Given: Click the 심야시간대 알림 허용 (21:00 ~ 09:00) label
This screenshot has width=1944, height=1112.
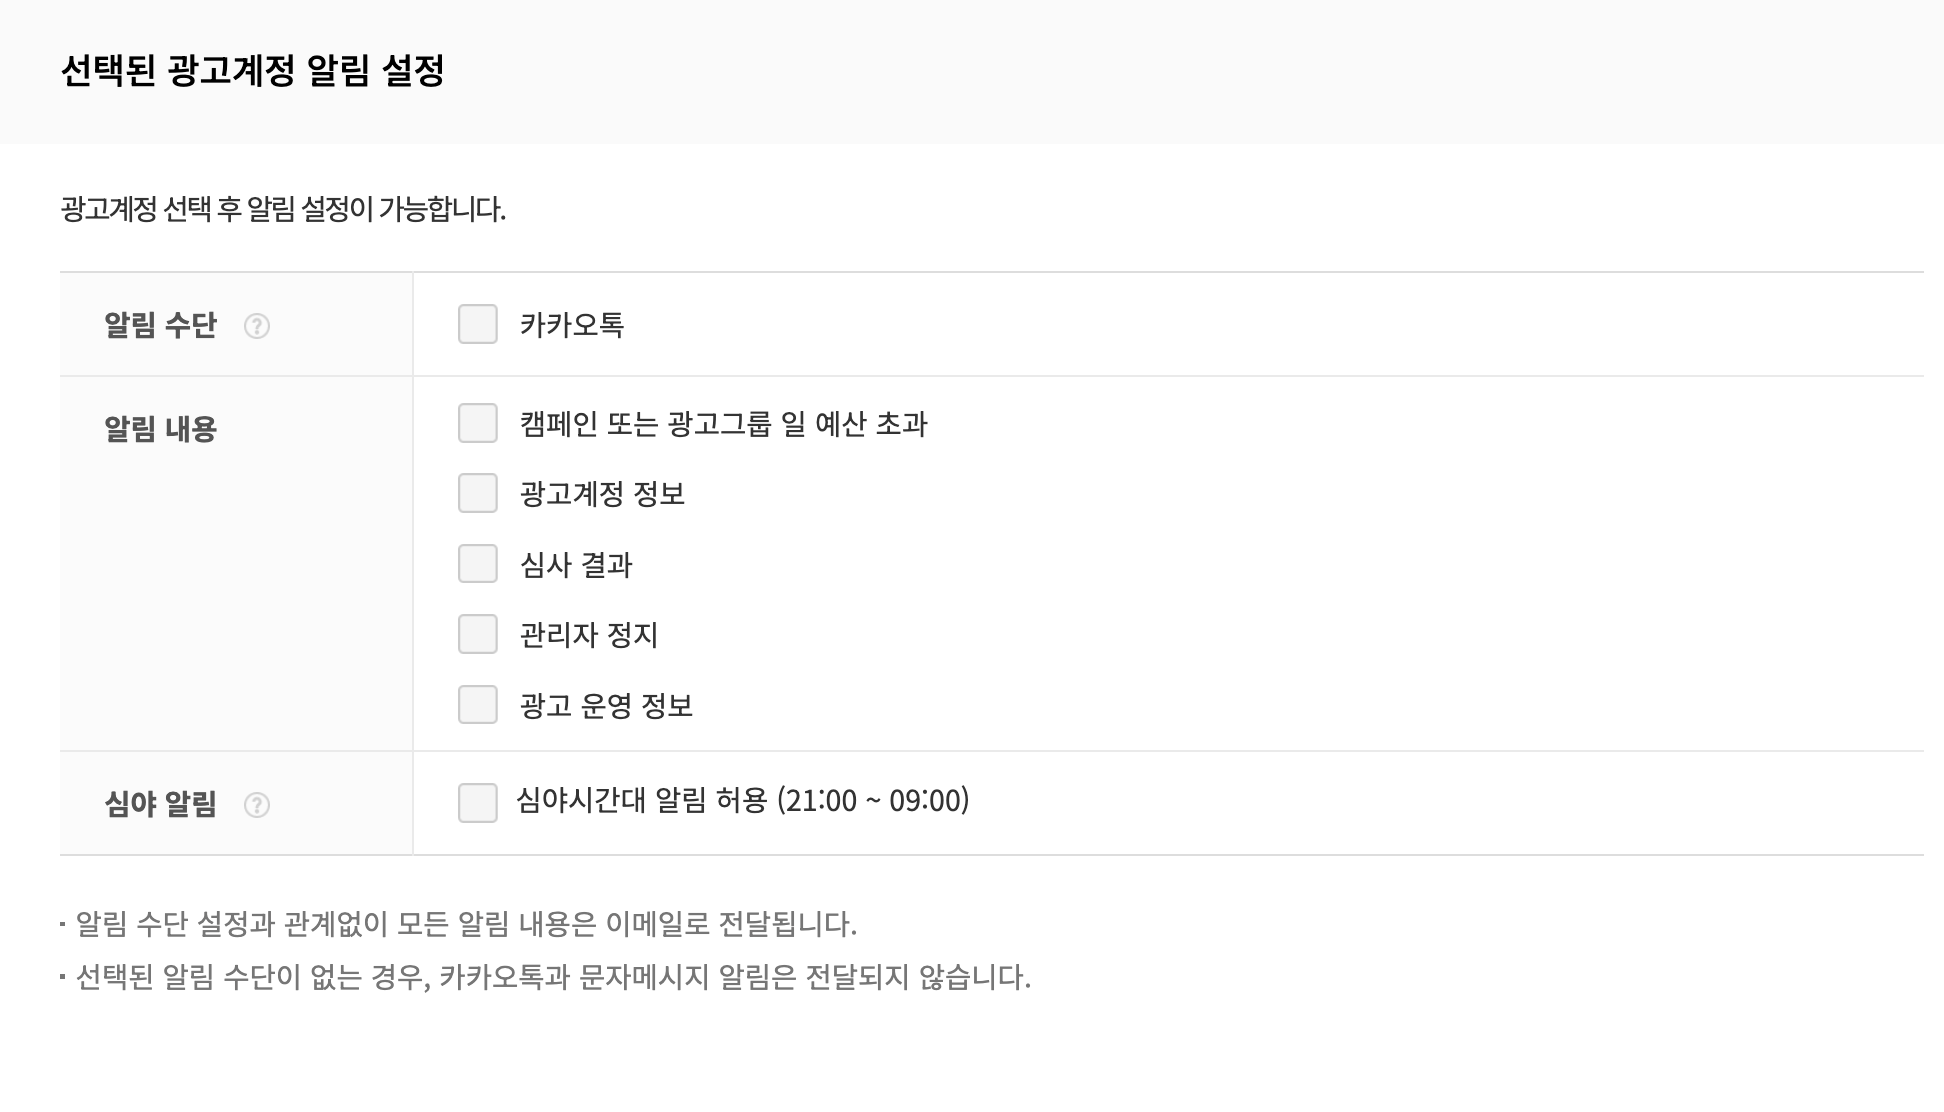Looking at the screenshot, I should tap(742, 801).
